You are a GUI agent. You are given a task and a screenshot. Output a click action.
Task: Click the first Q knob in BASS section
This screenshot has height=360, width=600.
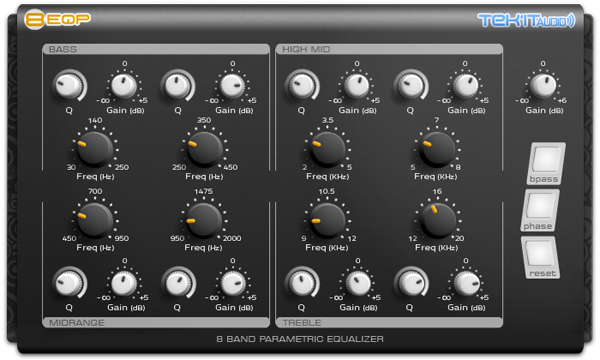pos(69,85)
